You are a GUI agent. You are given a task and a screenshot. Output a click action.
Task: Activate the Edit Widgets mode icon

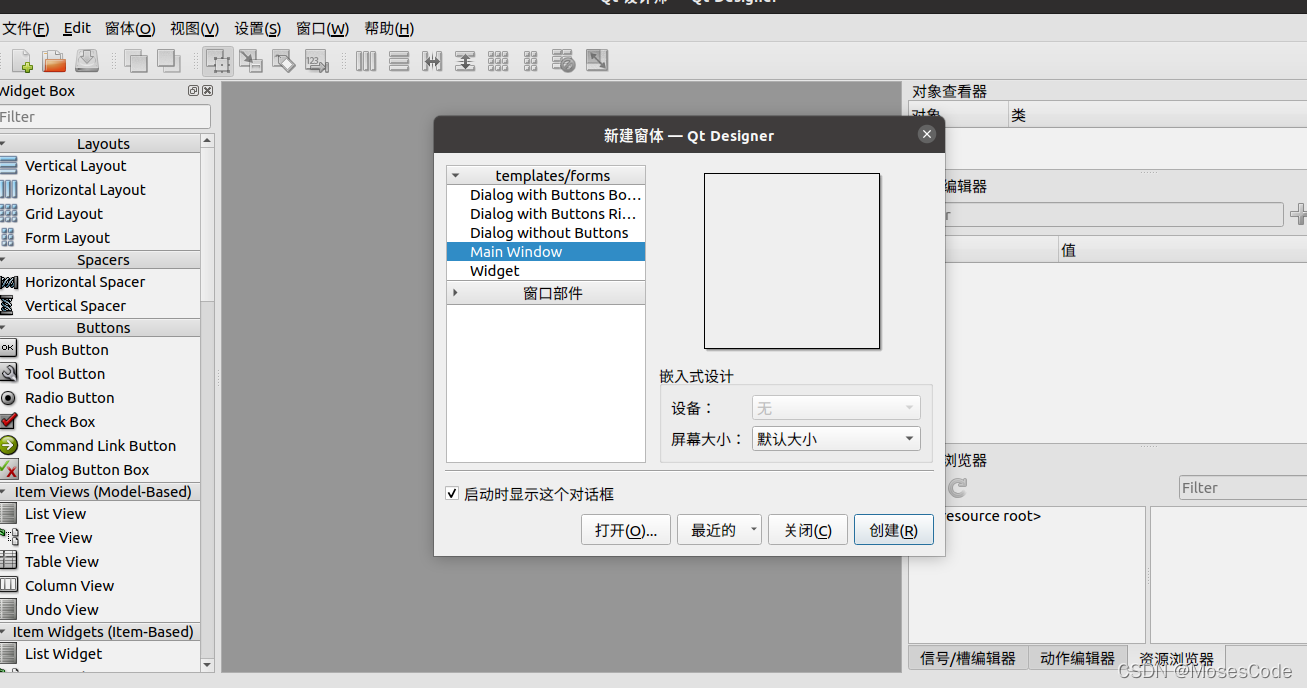(218, 61)
